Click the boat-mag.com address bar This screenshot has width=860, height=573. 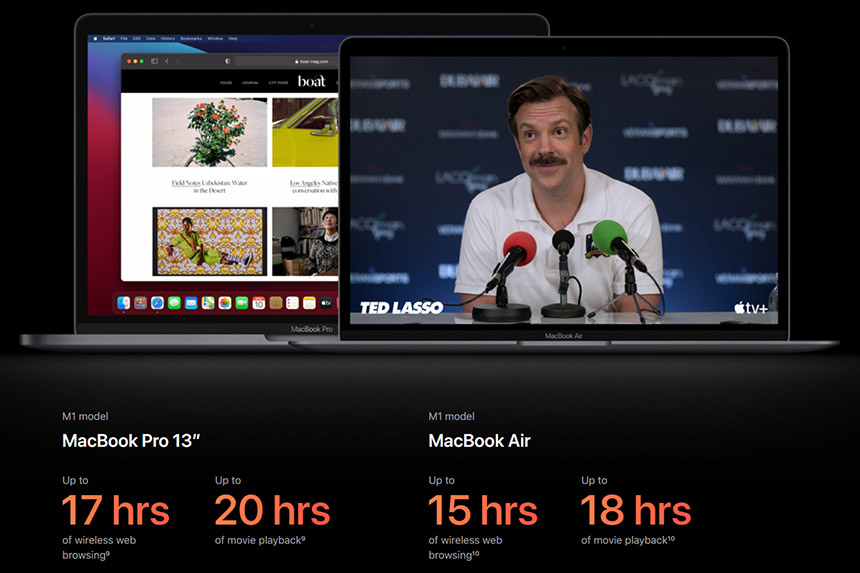tap(287, 61)
